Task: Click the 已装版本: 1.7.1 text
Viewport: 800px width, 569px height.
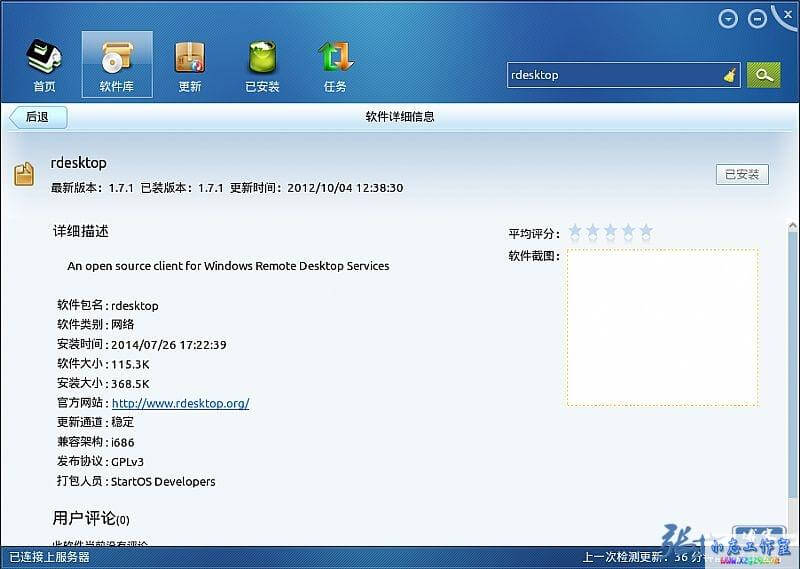Action: (182, 188)
